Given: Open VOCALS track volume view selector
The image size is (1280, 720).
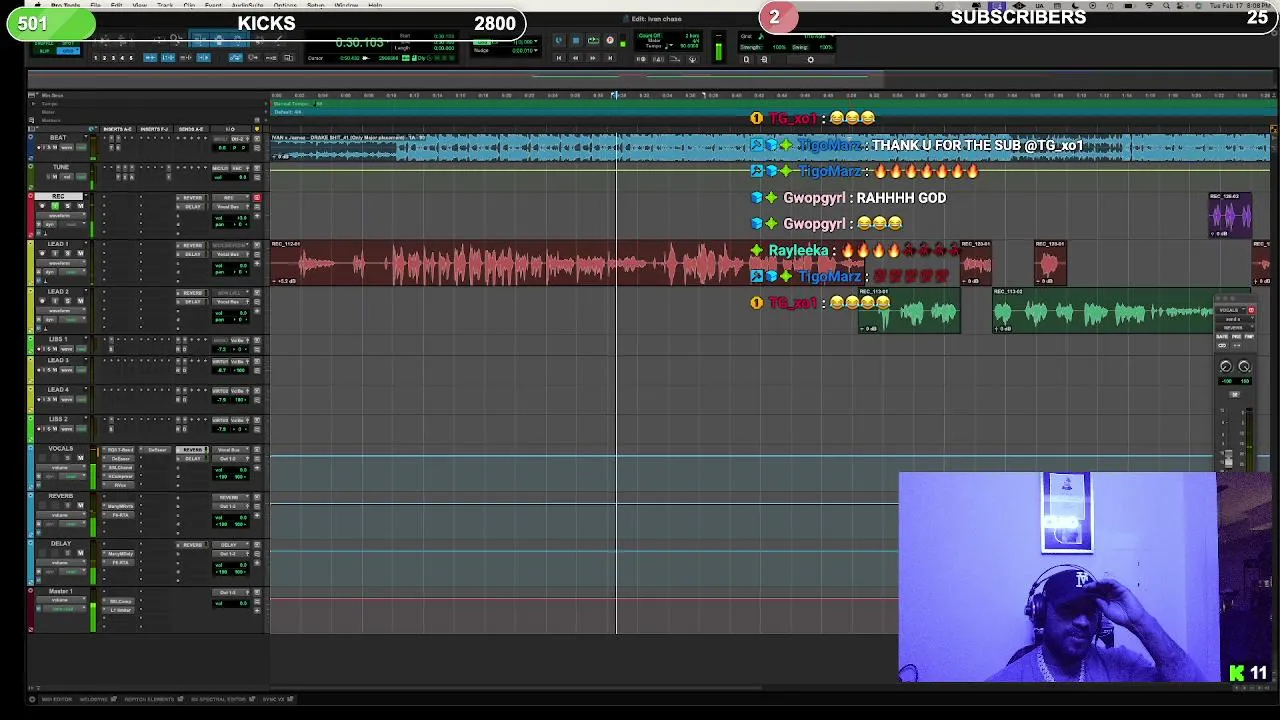Looking at the screenshot, I should [x=60, y=467].
